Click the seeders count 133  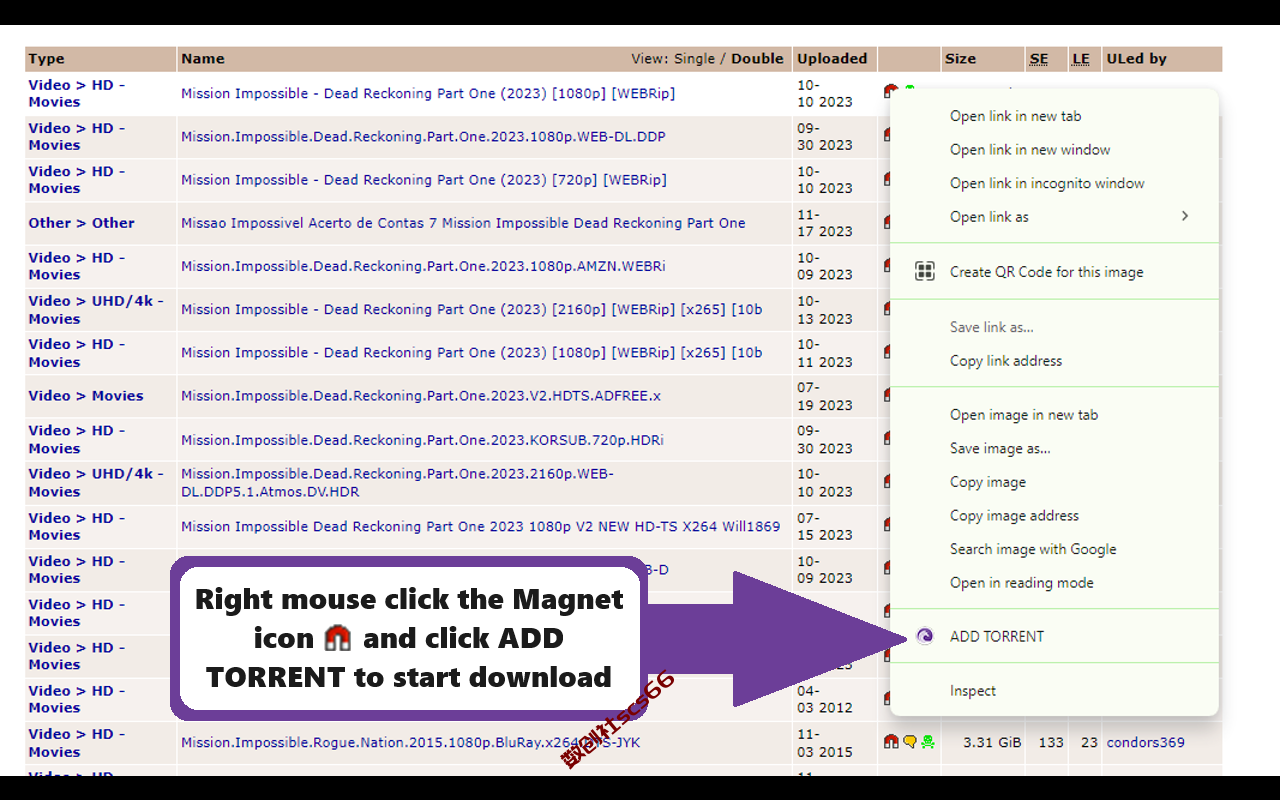click(1051, 743)
